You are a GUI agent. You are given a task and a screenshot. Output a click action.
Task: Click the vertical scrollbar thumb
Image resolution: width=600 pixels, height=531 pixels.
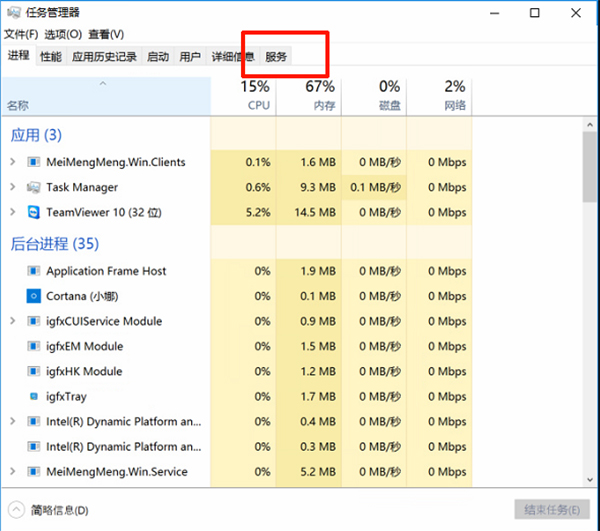click(590, 167)
